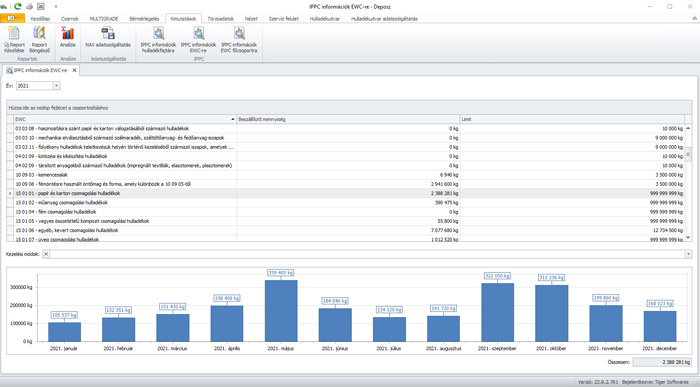Select row 03 03 08 haszosításra szánt papír
700x387 pixels.
tap(346, 129)
